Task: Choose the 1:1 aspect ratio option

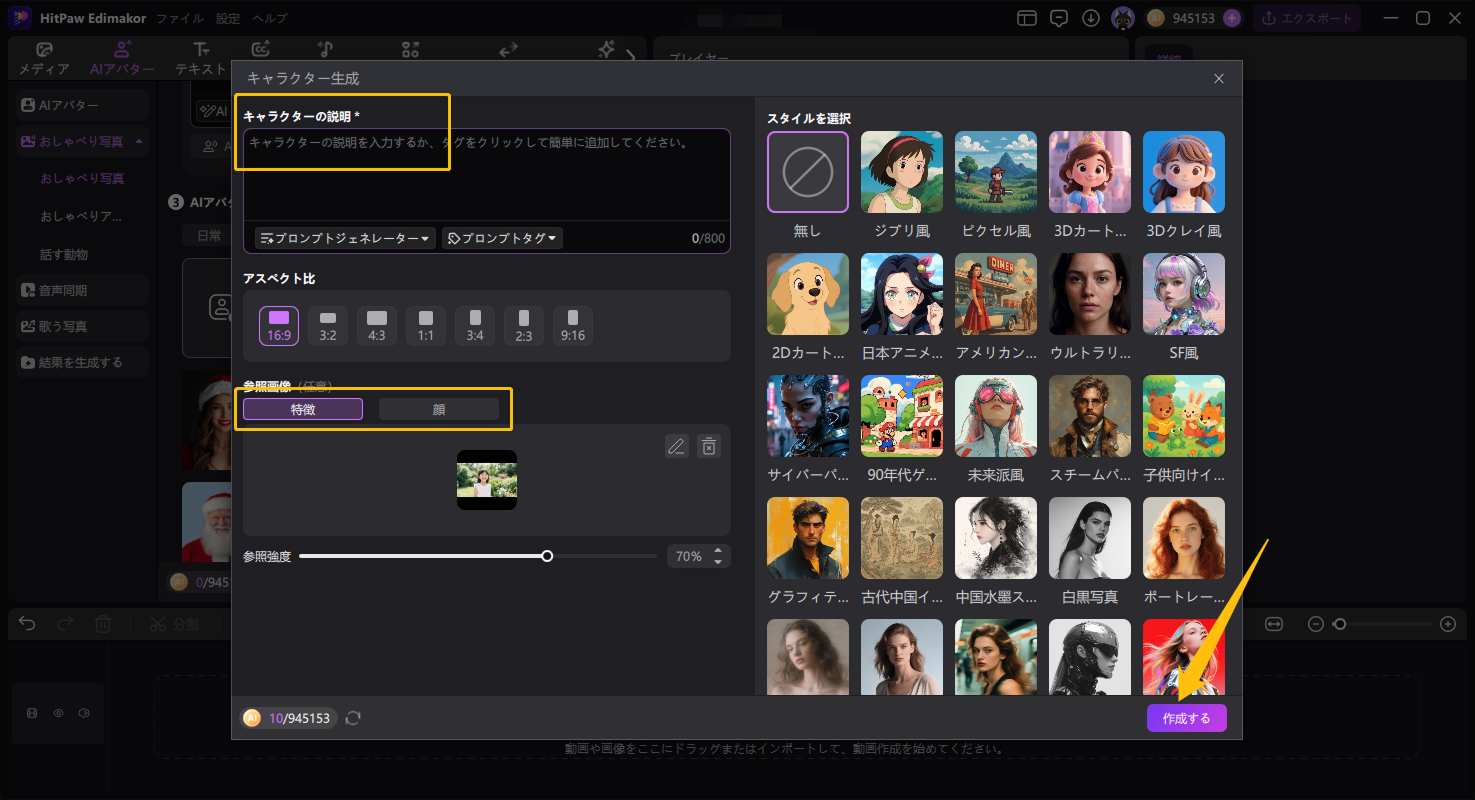Action: pyautogui.click(x=426, y=325)
